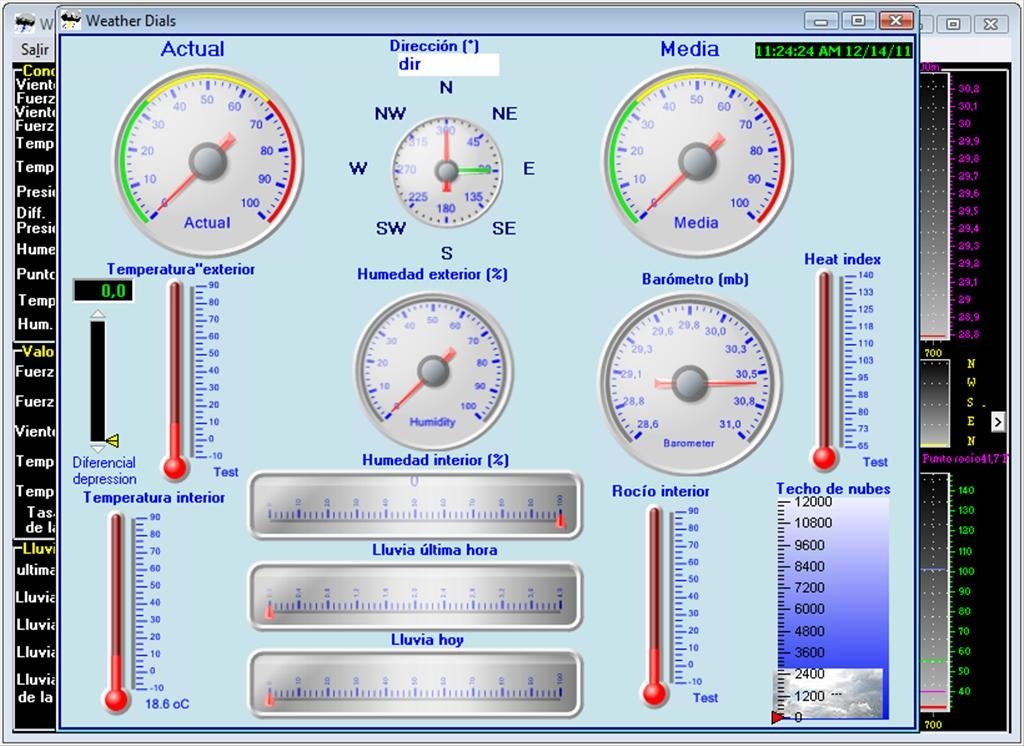Viewport: 1024px width, 746px height.
Task: Click the green date and time display
Action: (833, 51)
